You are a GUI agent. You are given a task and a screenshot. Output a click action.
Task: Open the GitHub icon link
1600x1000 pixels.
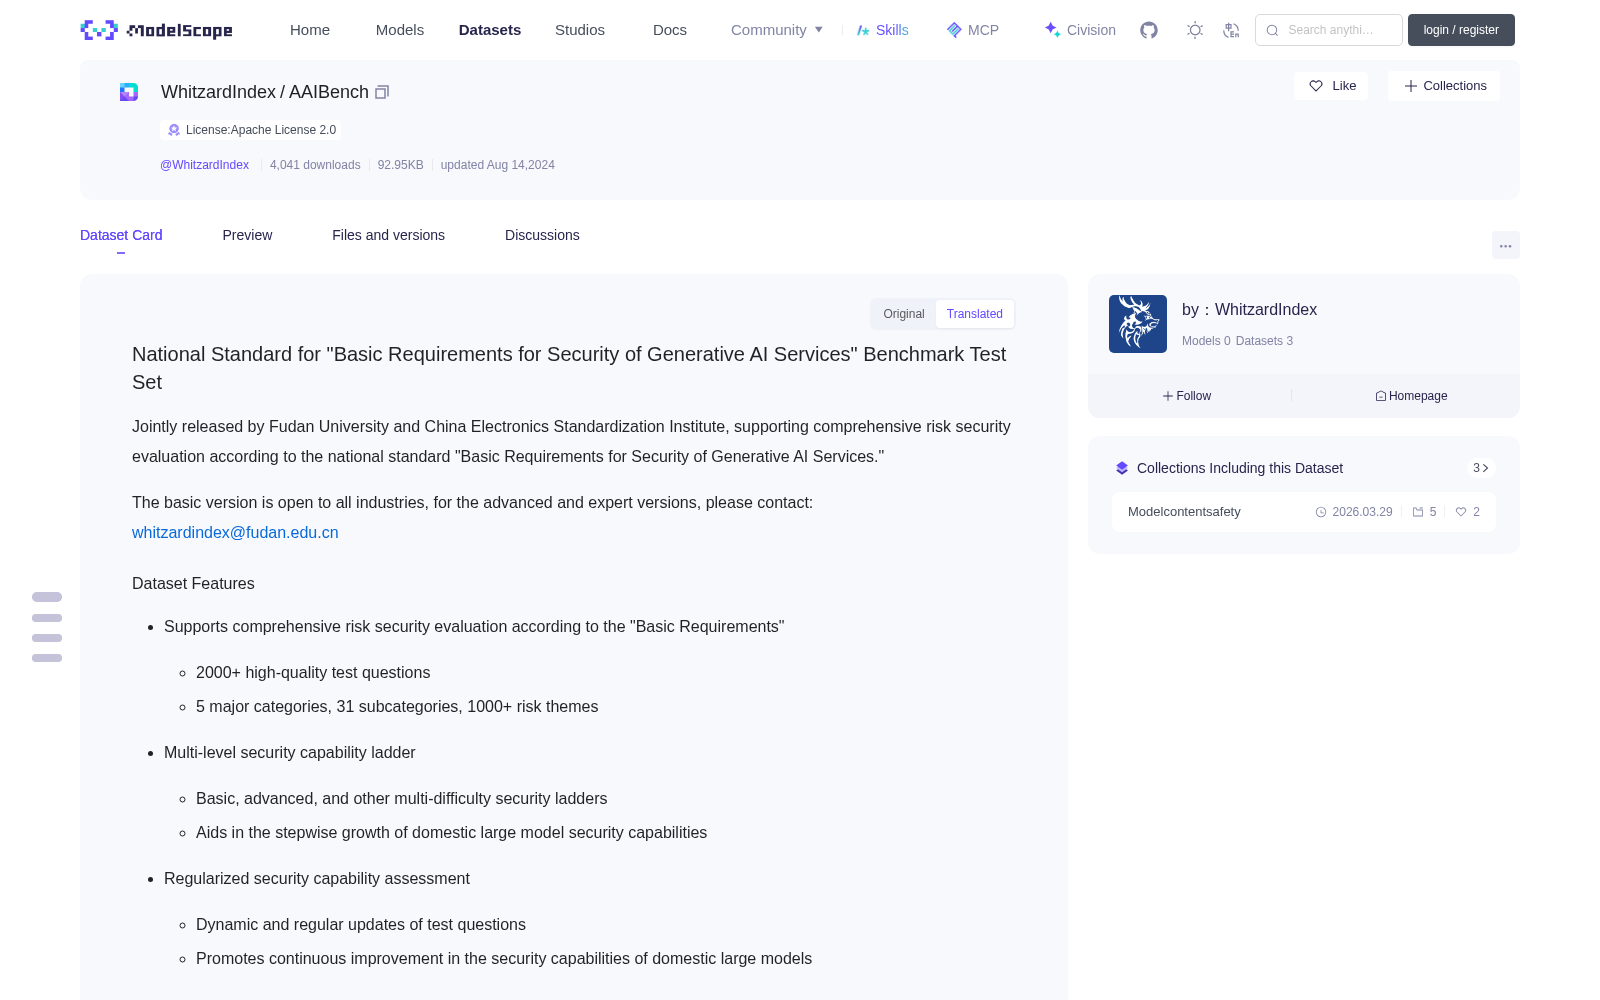tap(1149, 30)
